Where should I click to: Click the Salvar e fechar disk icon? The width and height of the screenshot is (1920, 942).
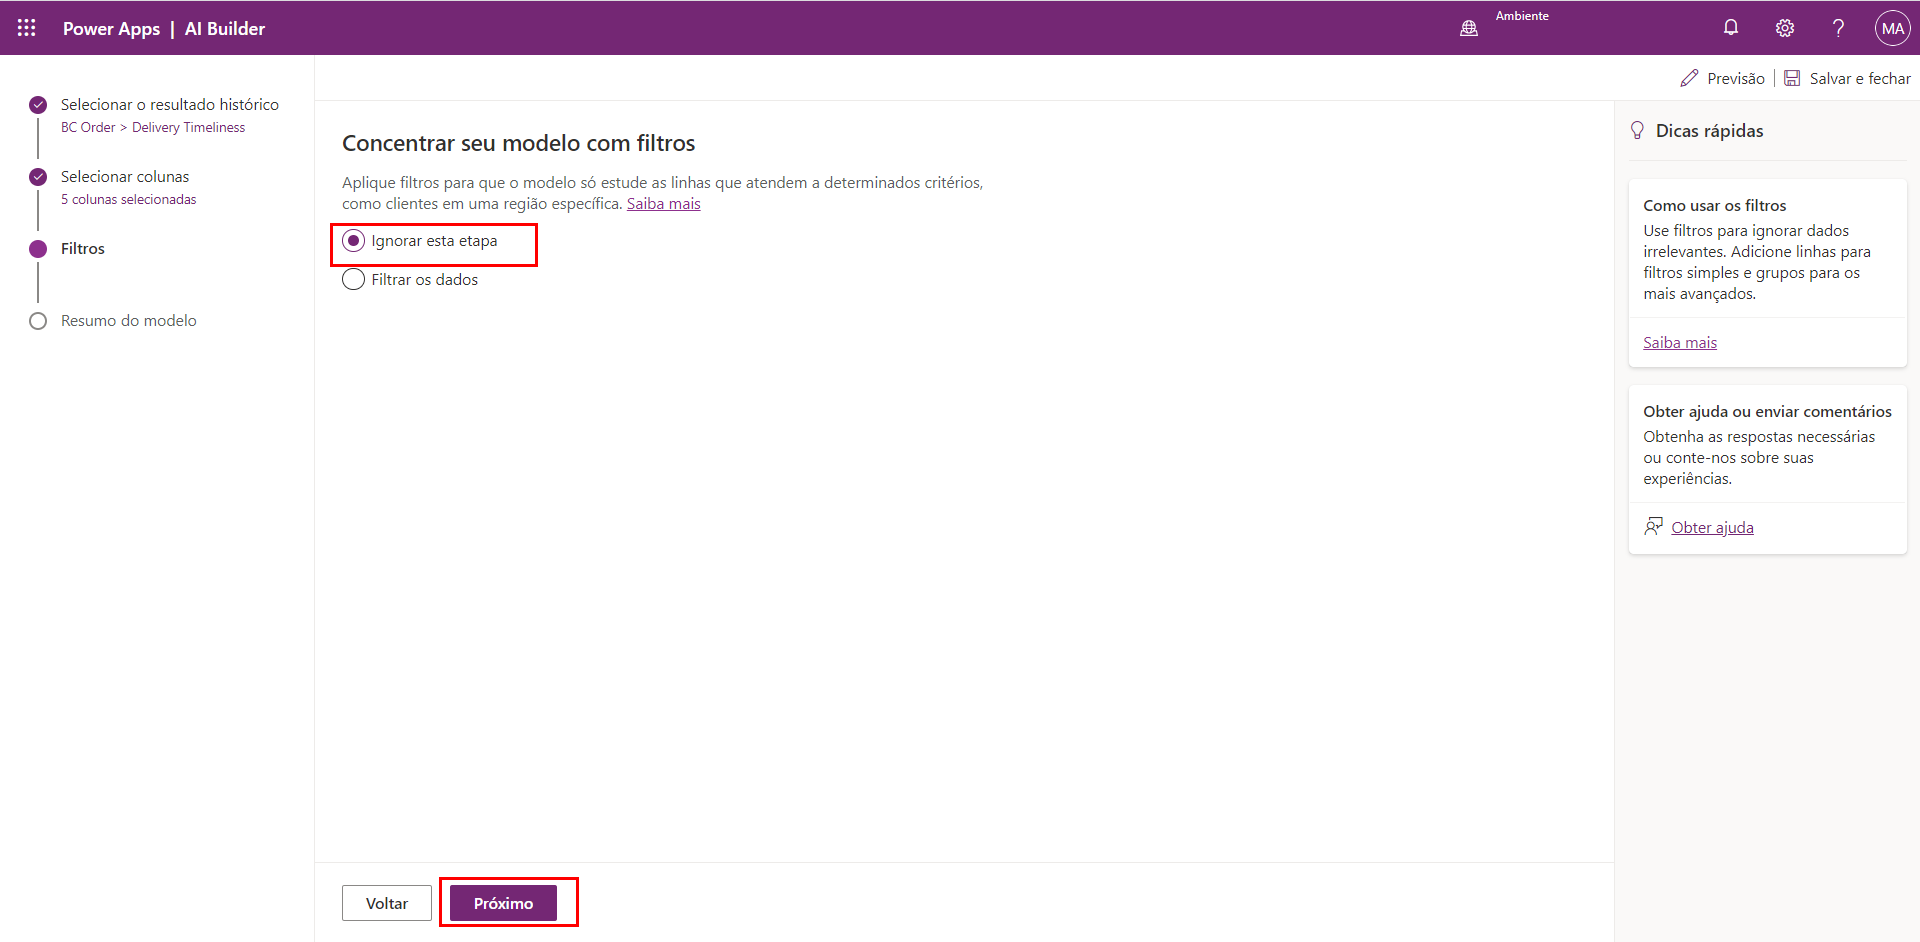[1792, 78]
